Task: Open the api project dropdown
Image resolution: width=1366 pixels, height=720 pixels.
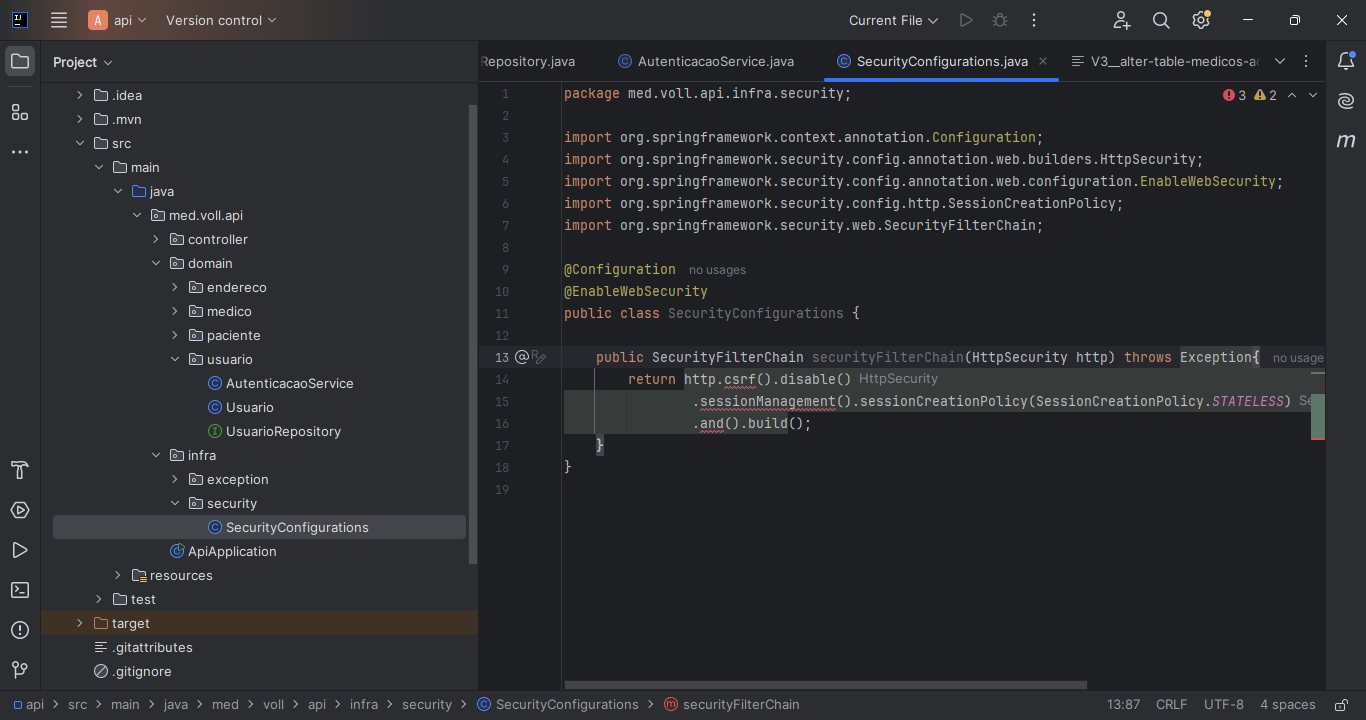Action: pos(118,20)
